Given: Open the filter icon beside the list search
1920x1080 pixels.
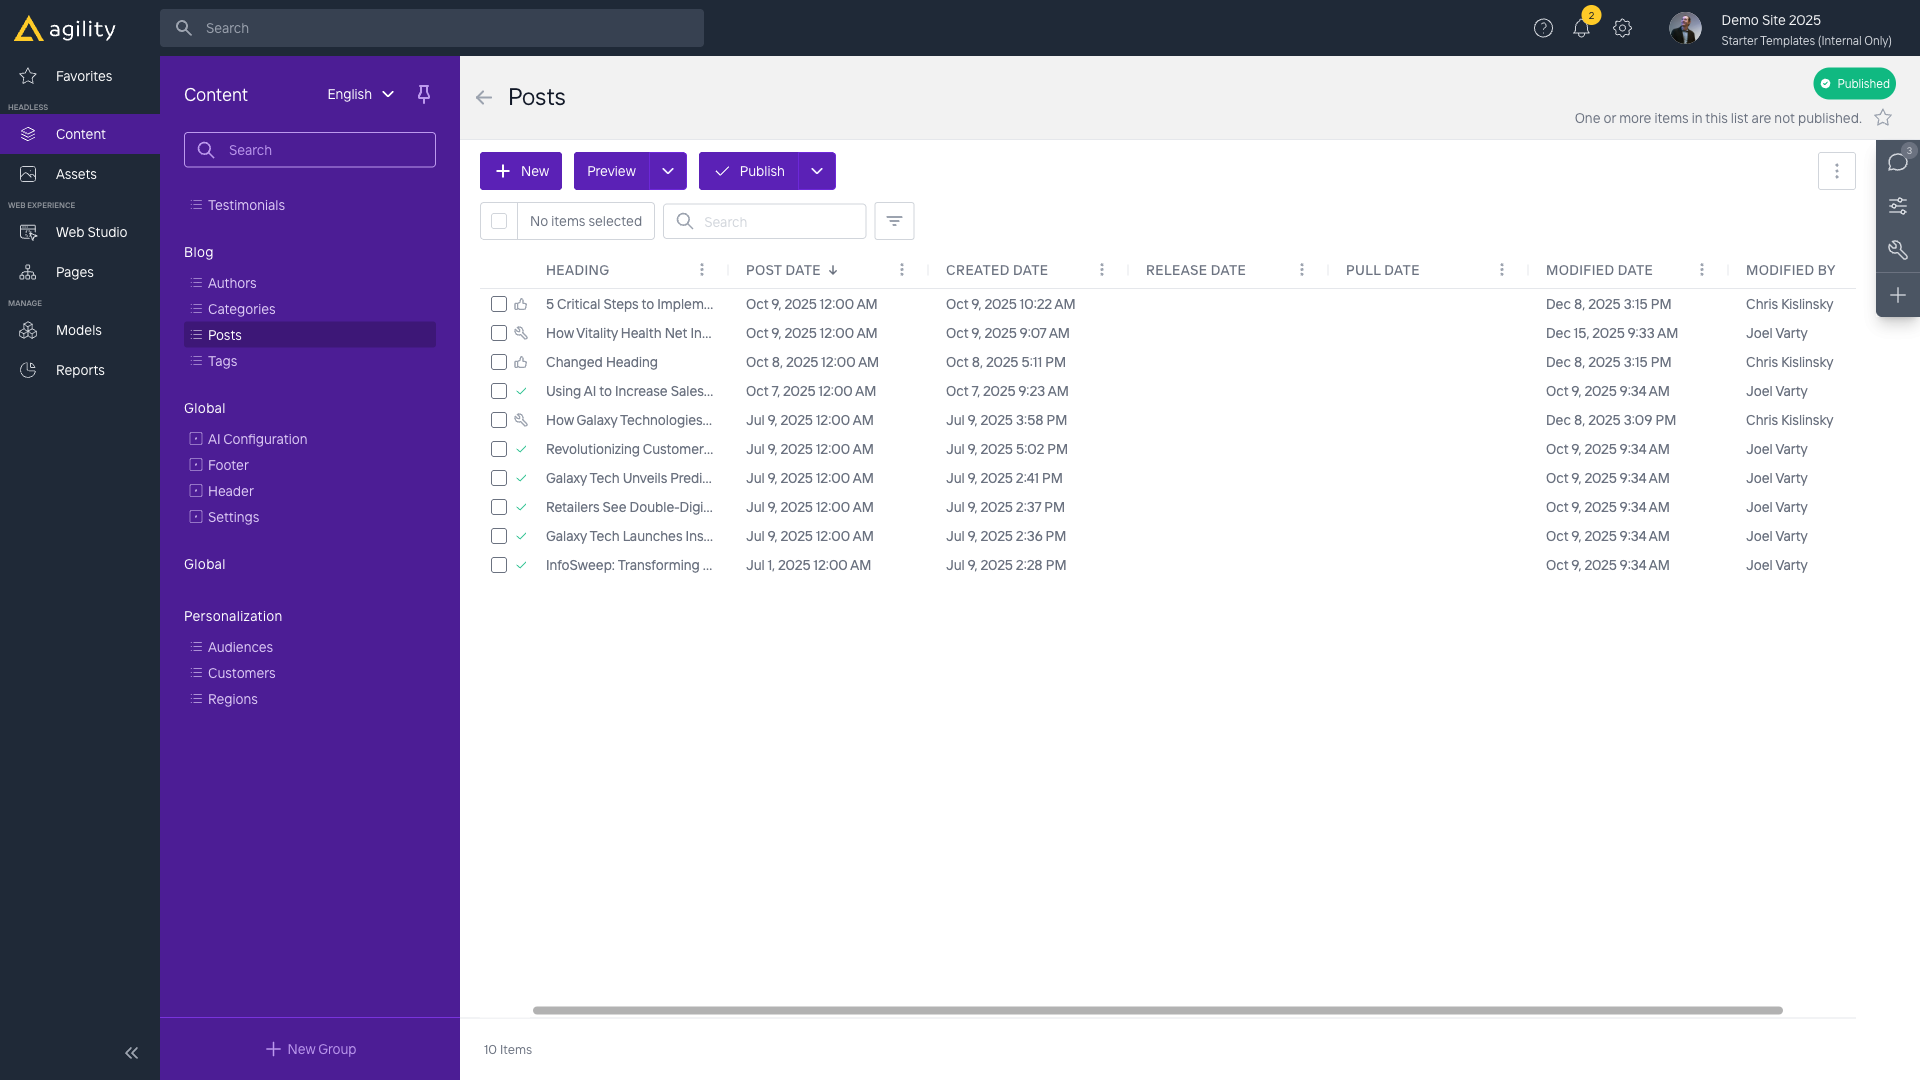Looking at the screenshot, I should pos(894,221).
